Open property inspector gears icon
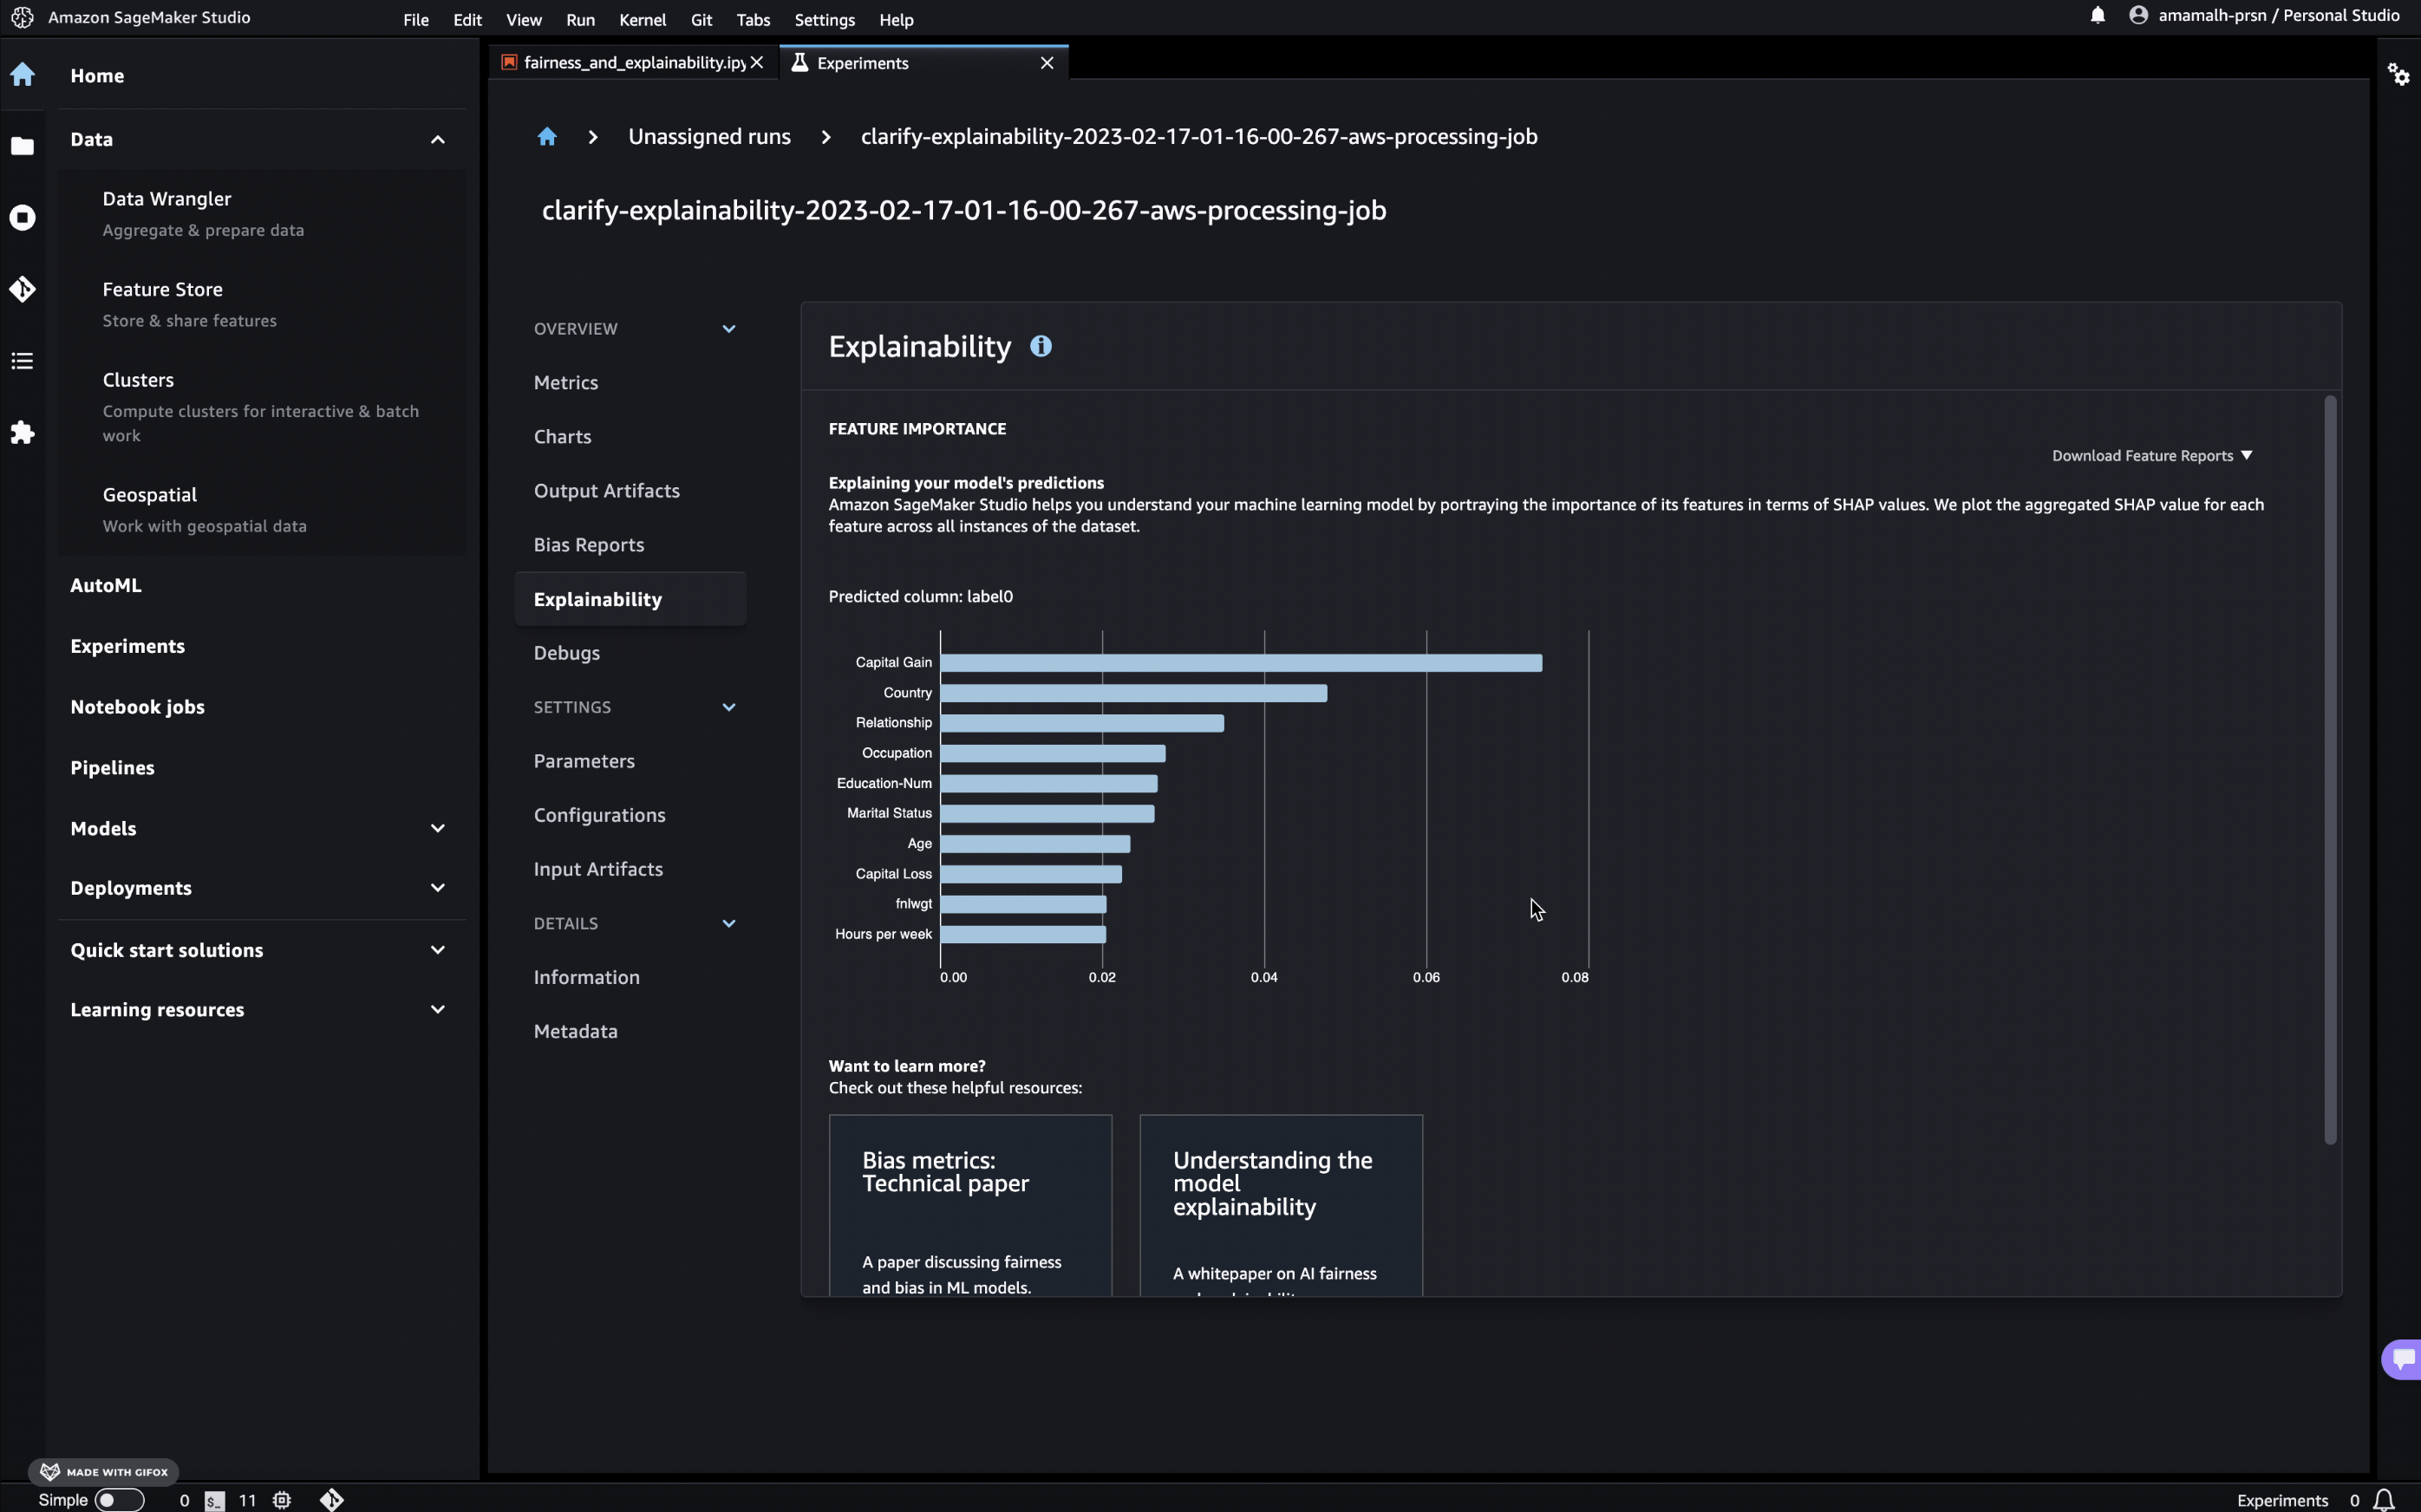The width and height of the screenshot is (2421, 1512). pos(2398,75)
